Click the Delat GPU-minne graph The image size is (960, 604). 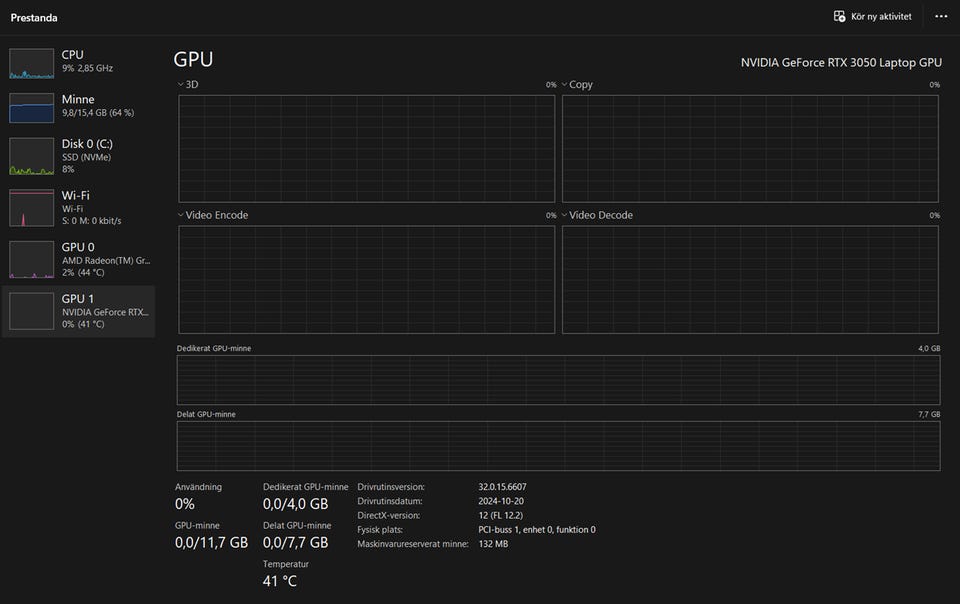coord(558,446)
